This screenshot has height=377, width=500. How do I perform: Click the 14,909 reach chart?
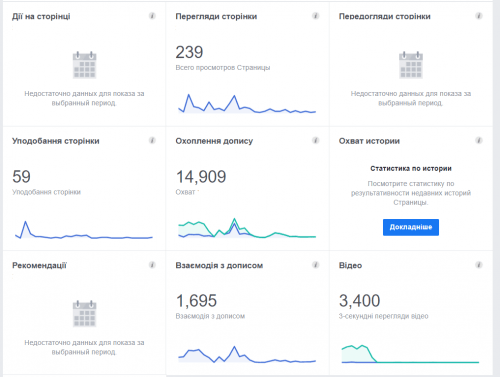[x=247, y=228]
